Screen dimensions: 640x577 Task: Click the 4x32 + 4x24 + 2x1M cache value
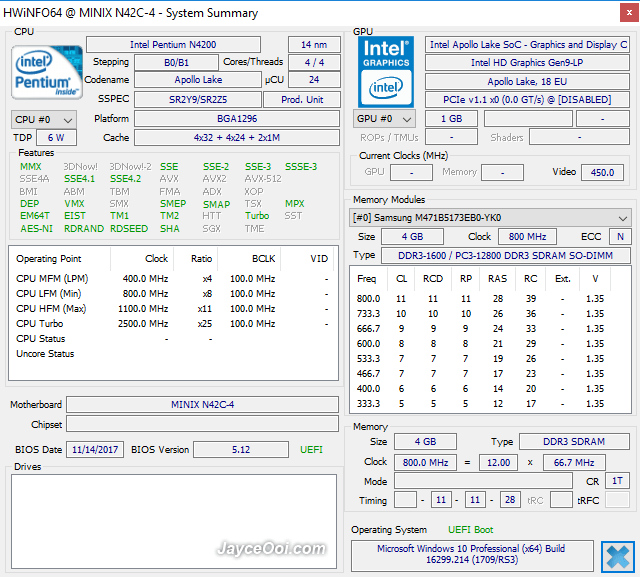coord(237,138)
